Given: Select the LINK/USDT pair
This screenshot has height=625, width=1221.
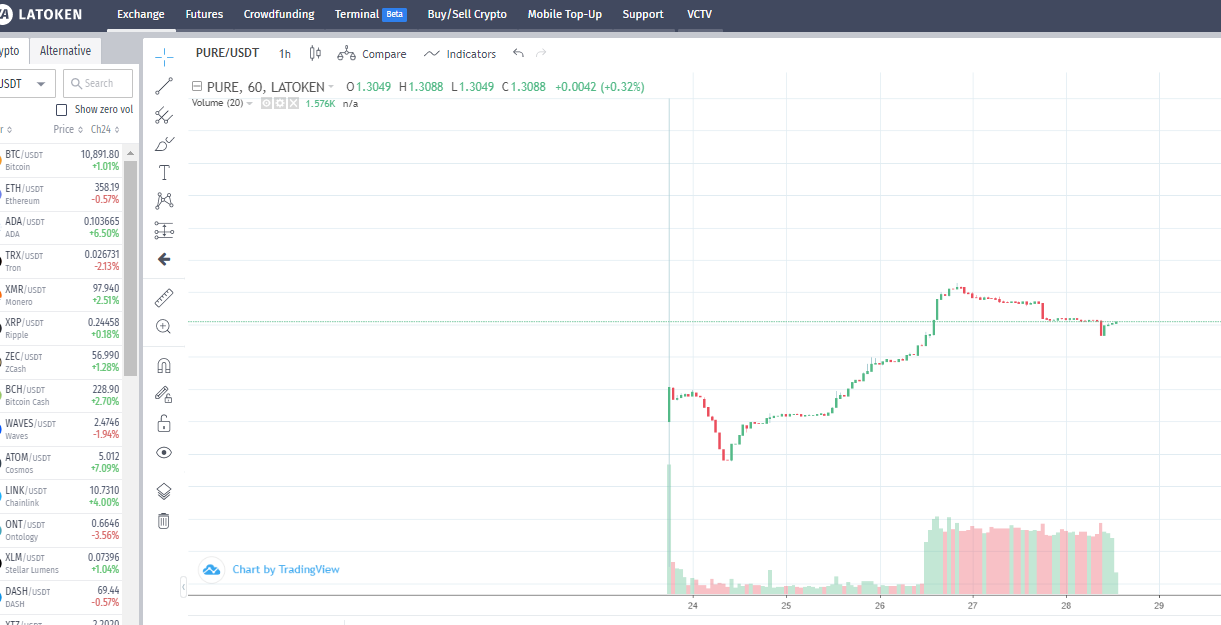Looking at the screenshot, I should point(62,496).
